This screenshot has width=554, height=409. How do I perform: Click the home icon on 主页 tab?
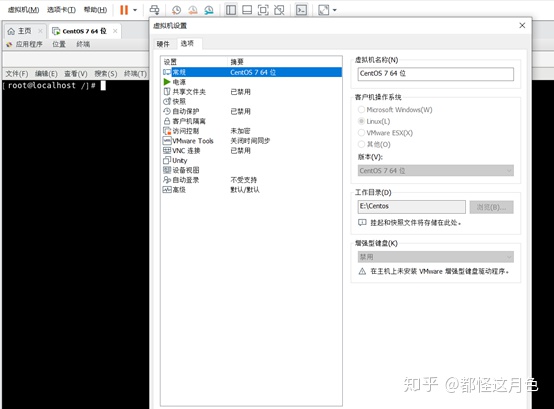[11, 31]
